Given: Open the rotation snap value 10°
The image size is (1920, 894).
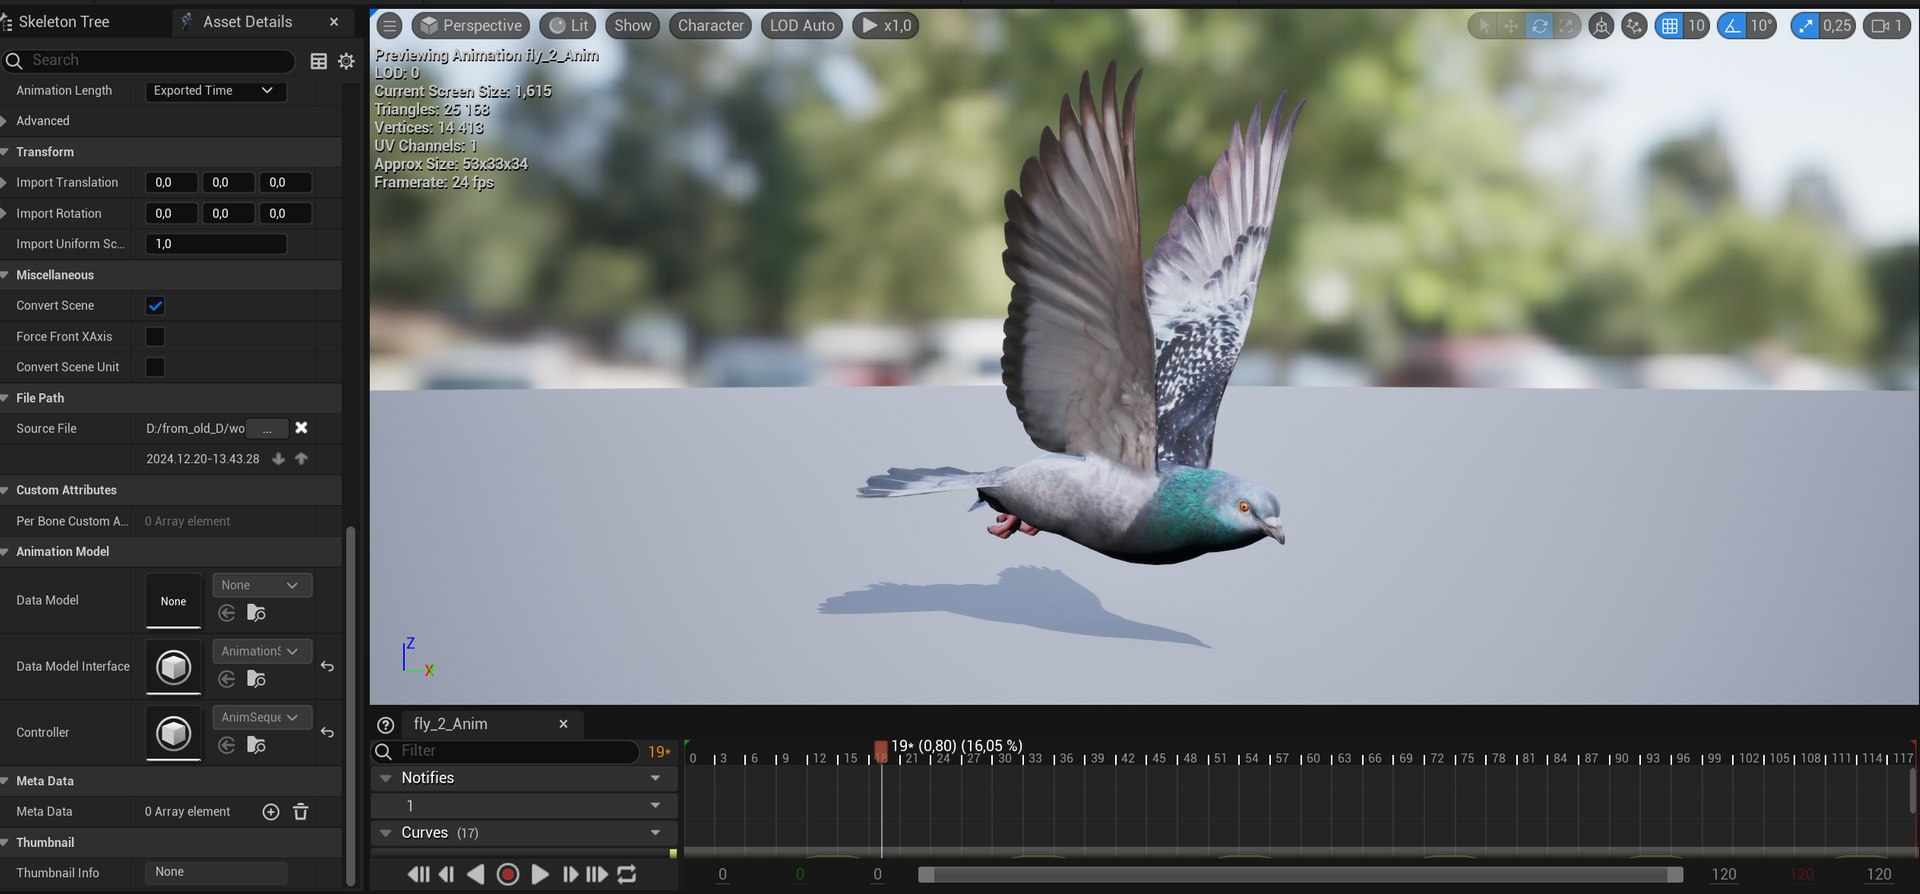Looking at the screenshot, I should coord(1761,26).
